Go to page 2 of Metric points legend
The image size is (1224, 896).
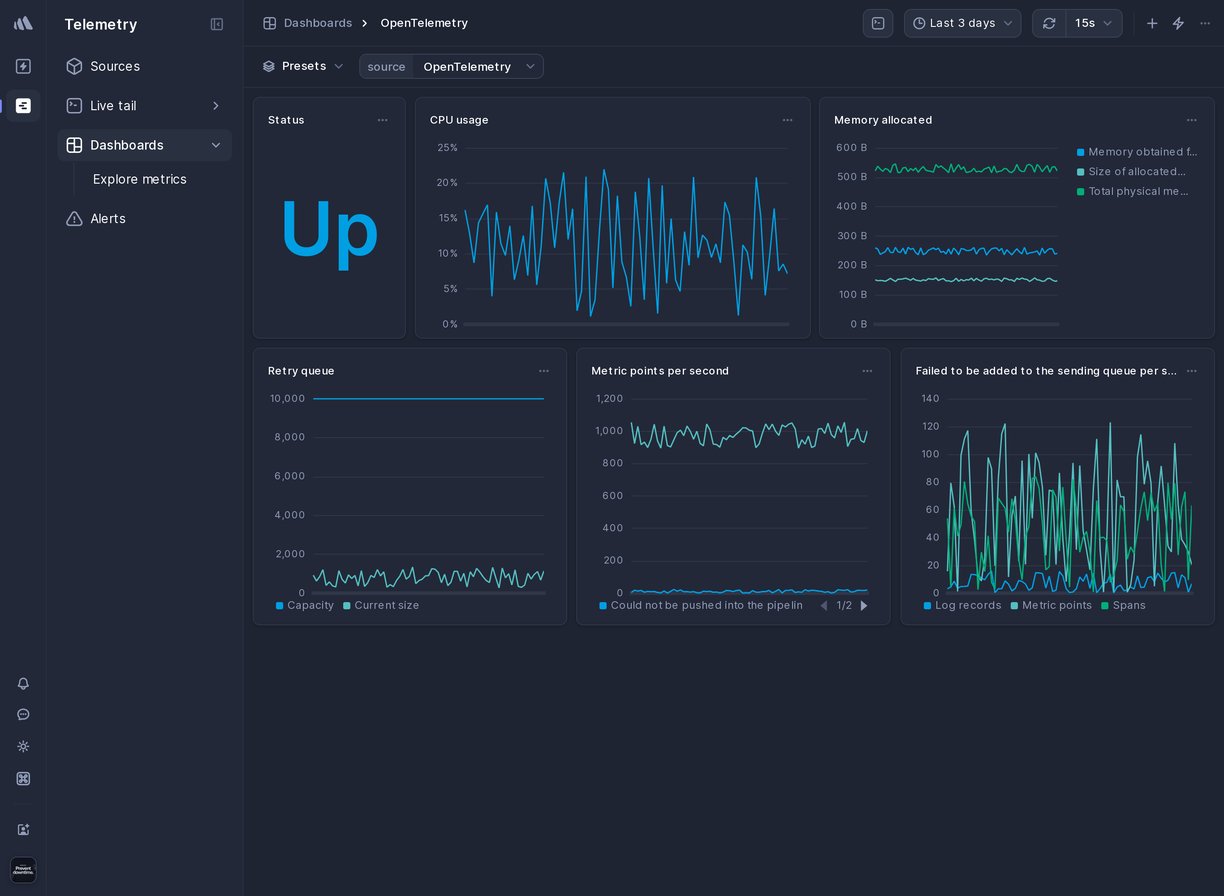point(864,606)
